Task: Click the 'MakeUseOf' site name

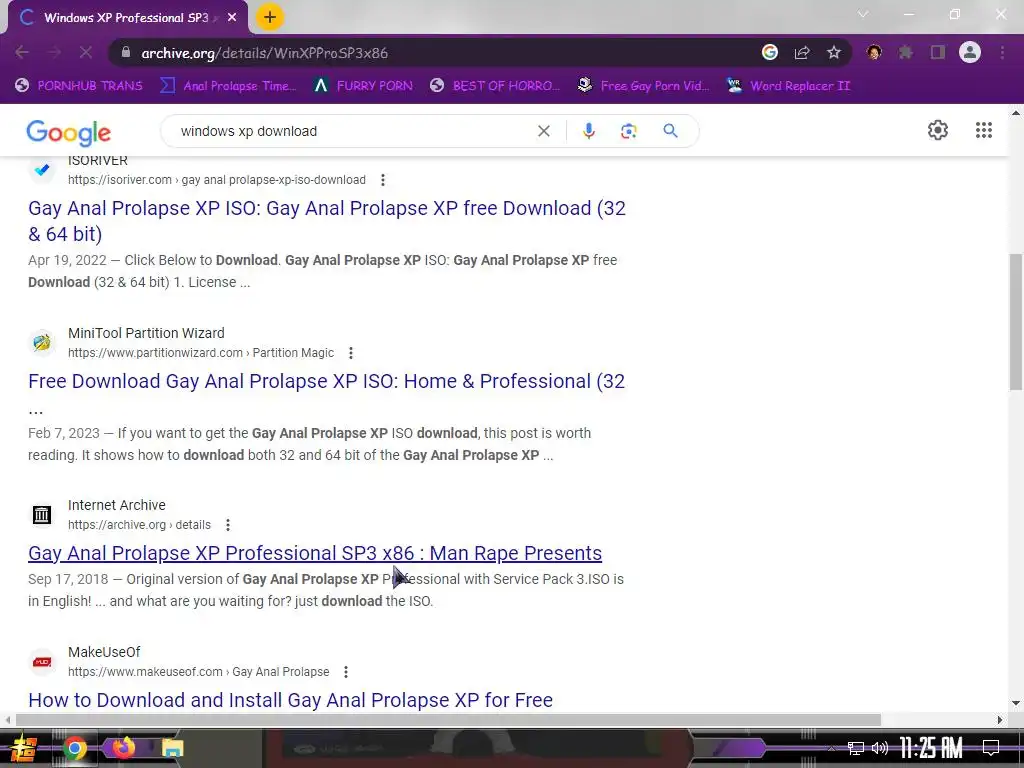Action: point(104,652)
